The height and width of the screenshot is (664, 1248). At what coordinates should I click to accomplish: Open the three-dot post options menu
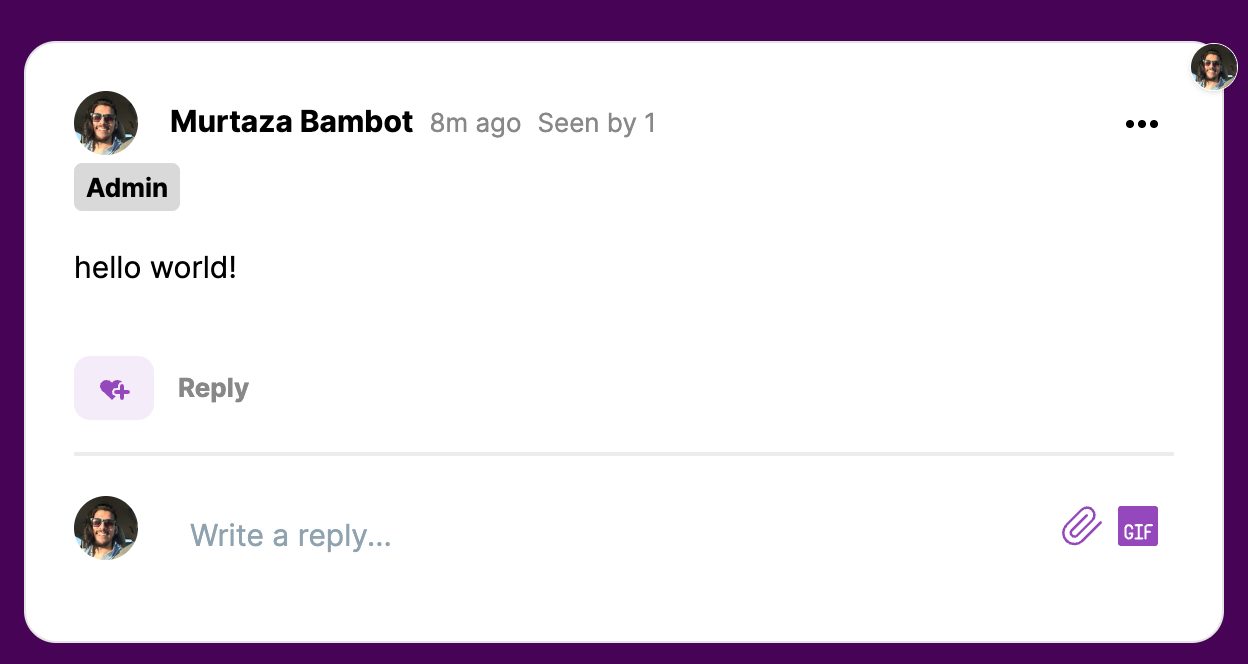[x=1141, y=124]
